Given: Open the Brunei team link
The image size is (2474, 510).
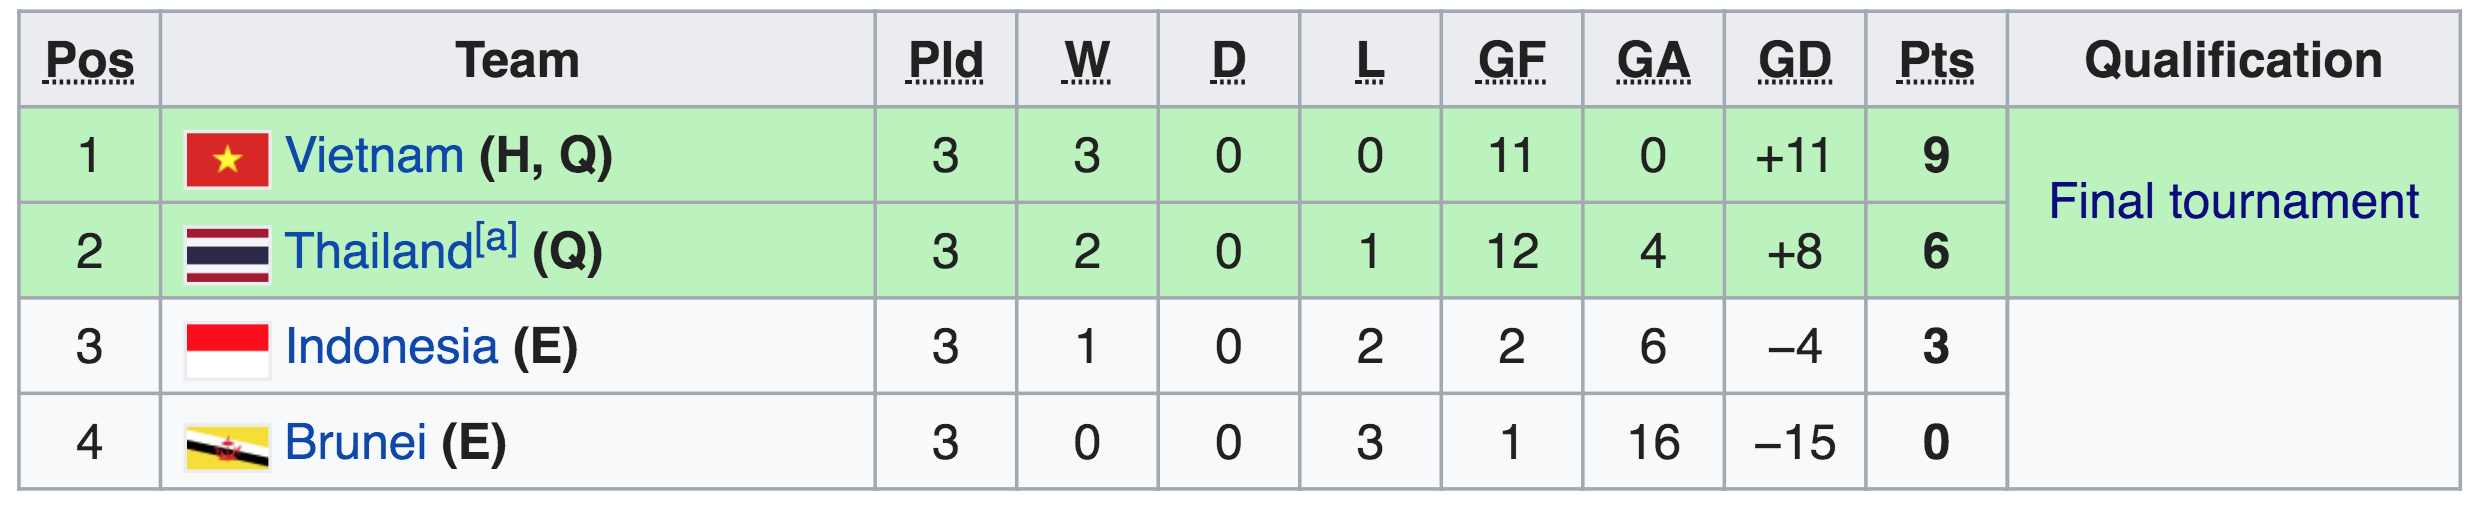Looking at the screenshot, I should click(x=355, y=442).
